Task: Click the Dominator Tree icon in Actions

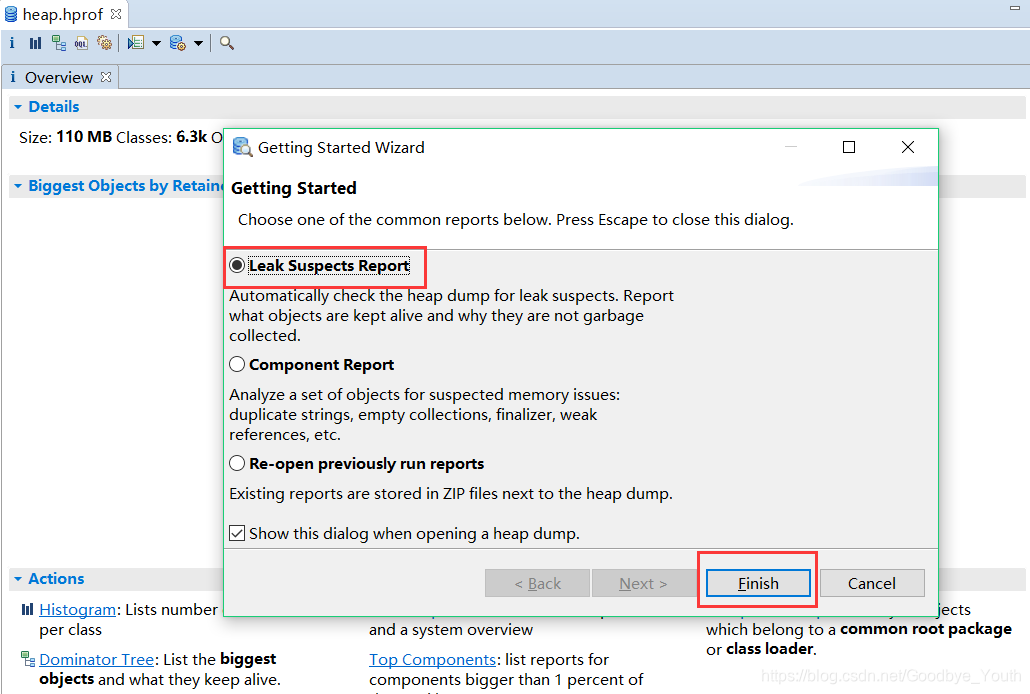Action: [x=28, y=658]
